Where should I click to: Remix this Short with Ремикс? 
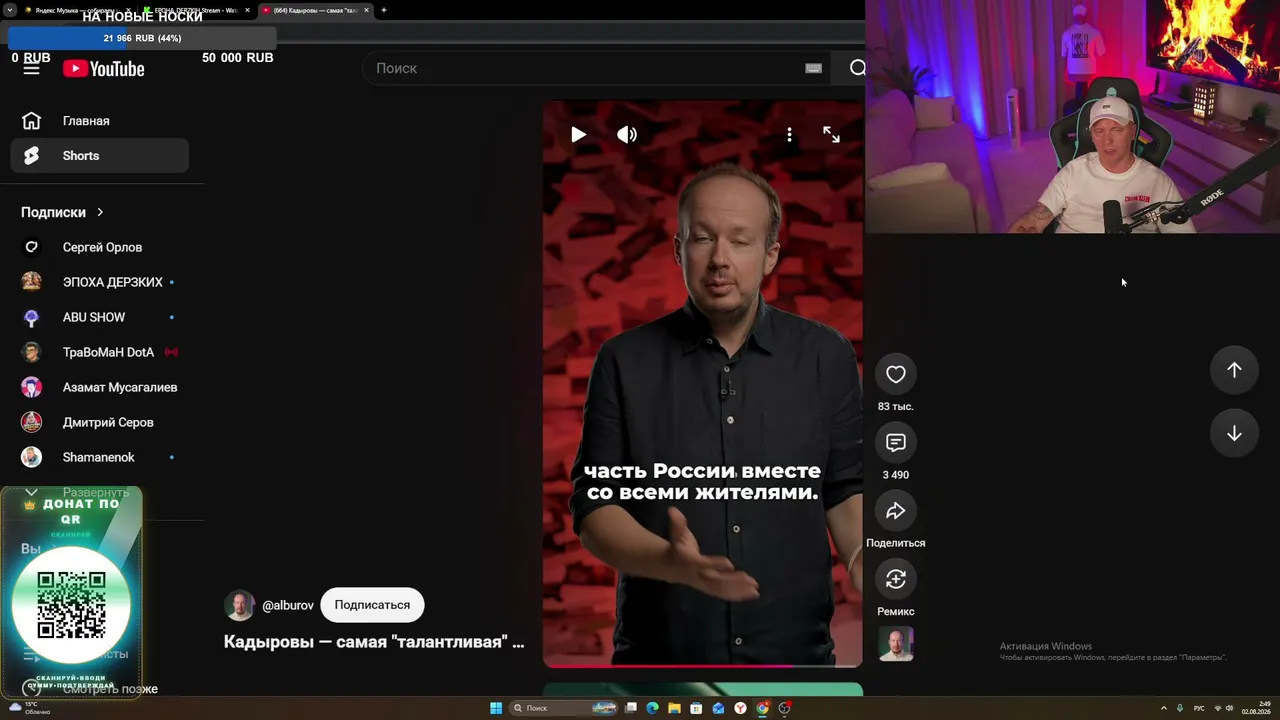tap(896, 579)
